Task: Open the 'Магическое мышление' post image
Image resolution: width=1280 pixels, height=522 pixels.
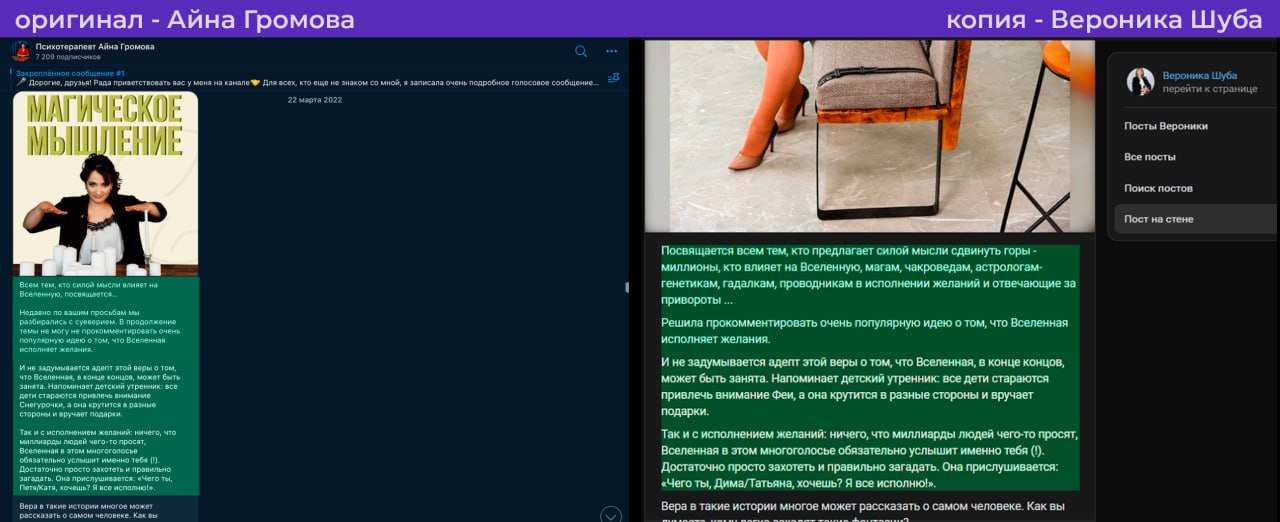Action: pyautogui.click(x=105, y=183)
